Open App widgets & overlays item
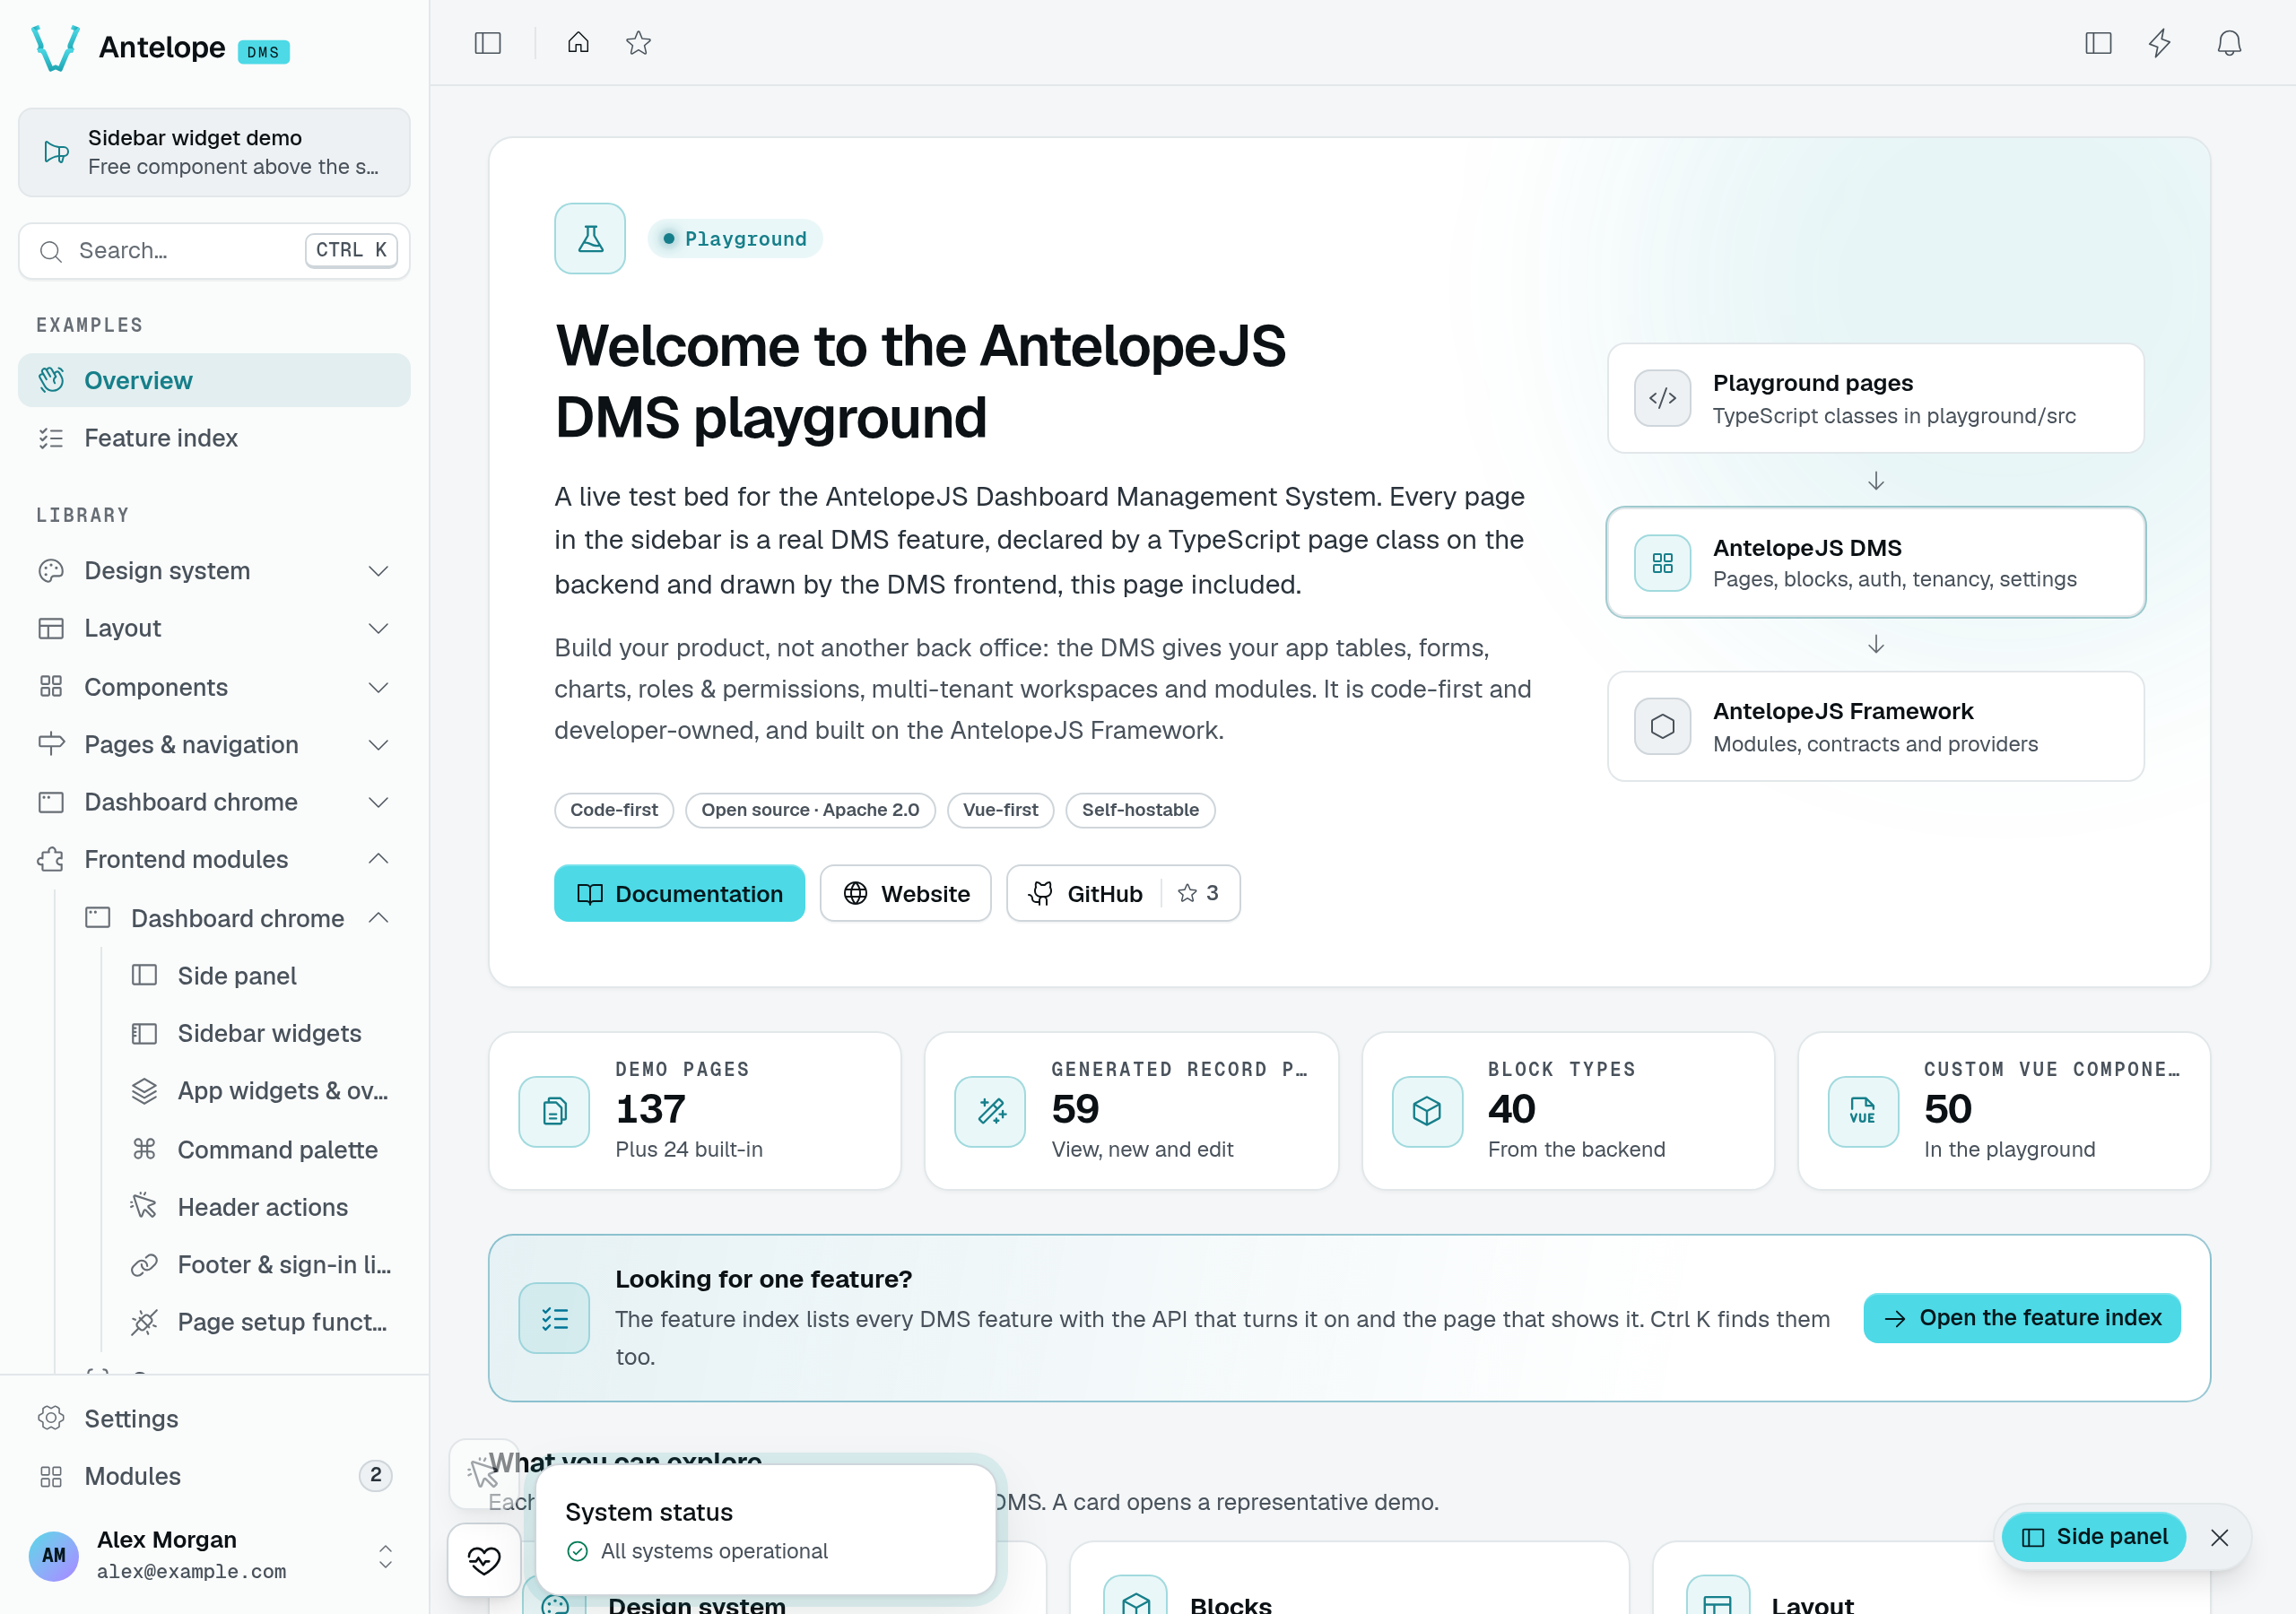The height and width of the screenshot is (1614, 2296). tap(262, 1091)
